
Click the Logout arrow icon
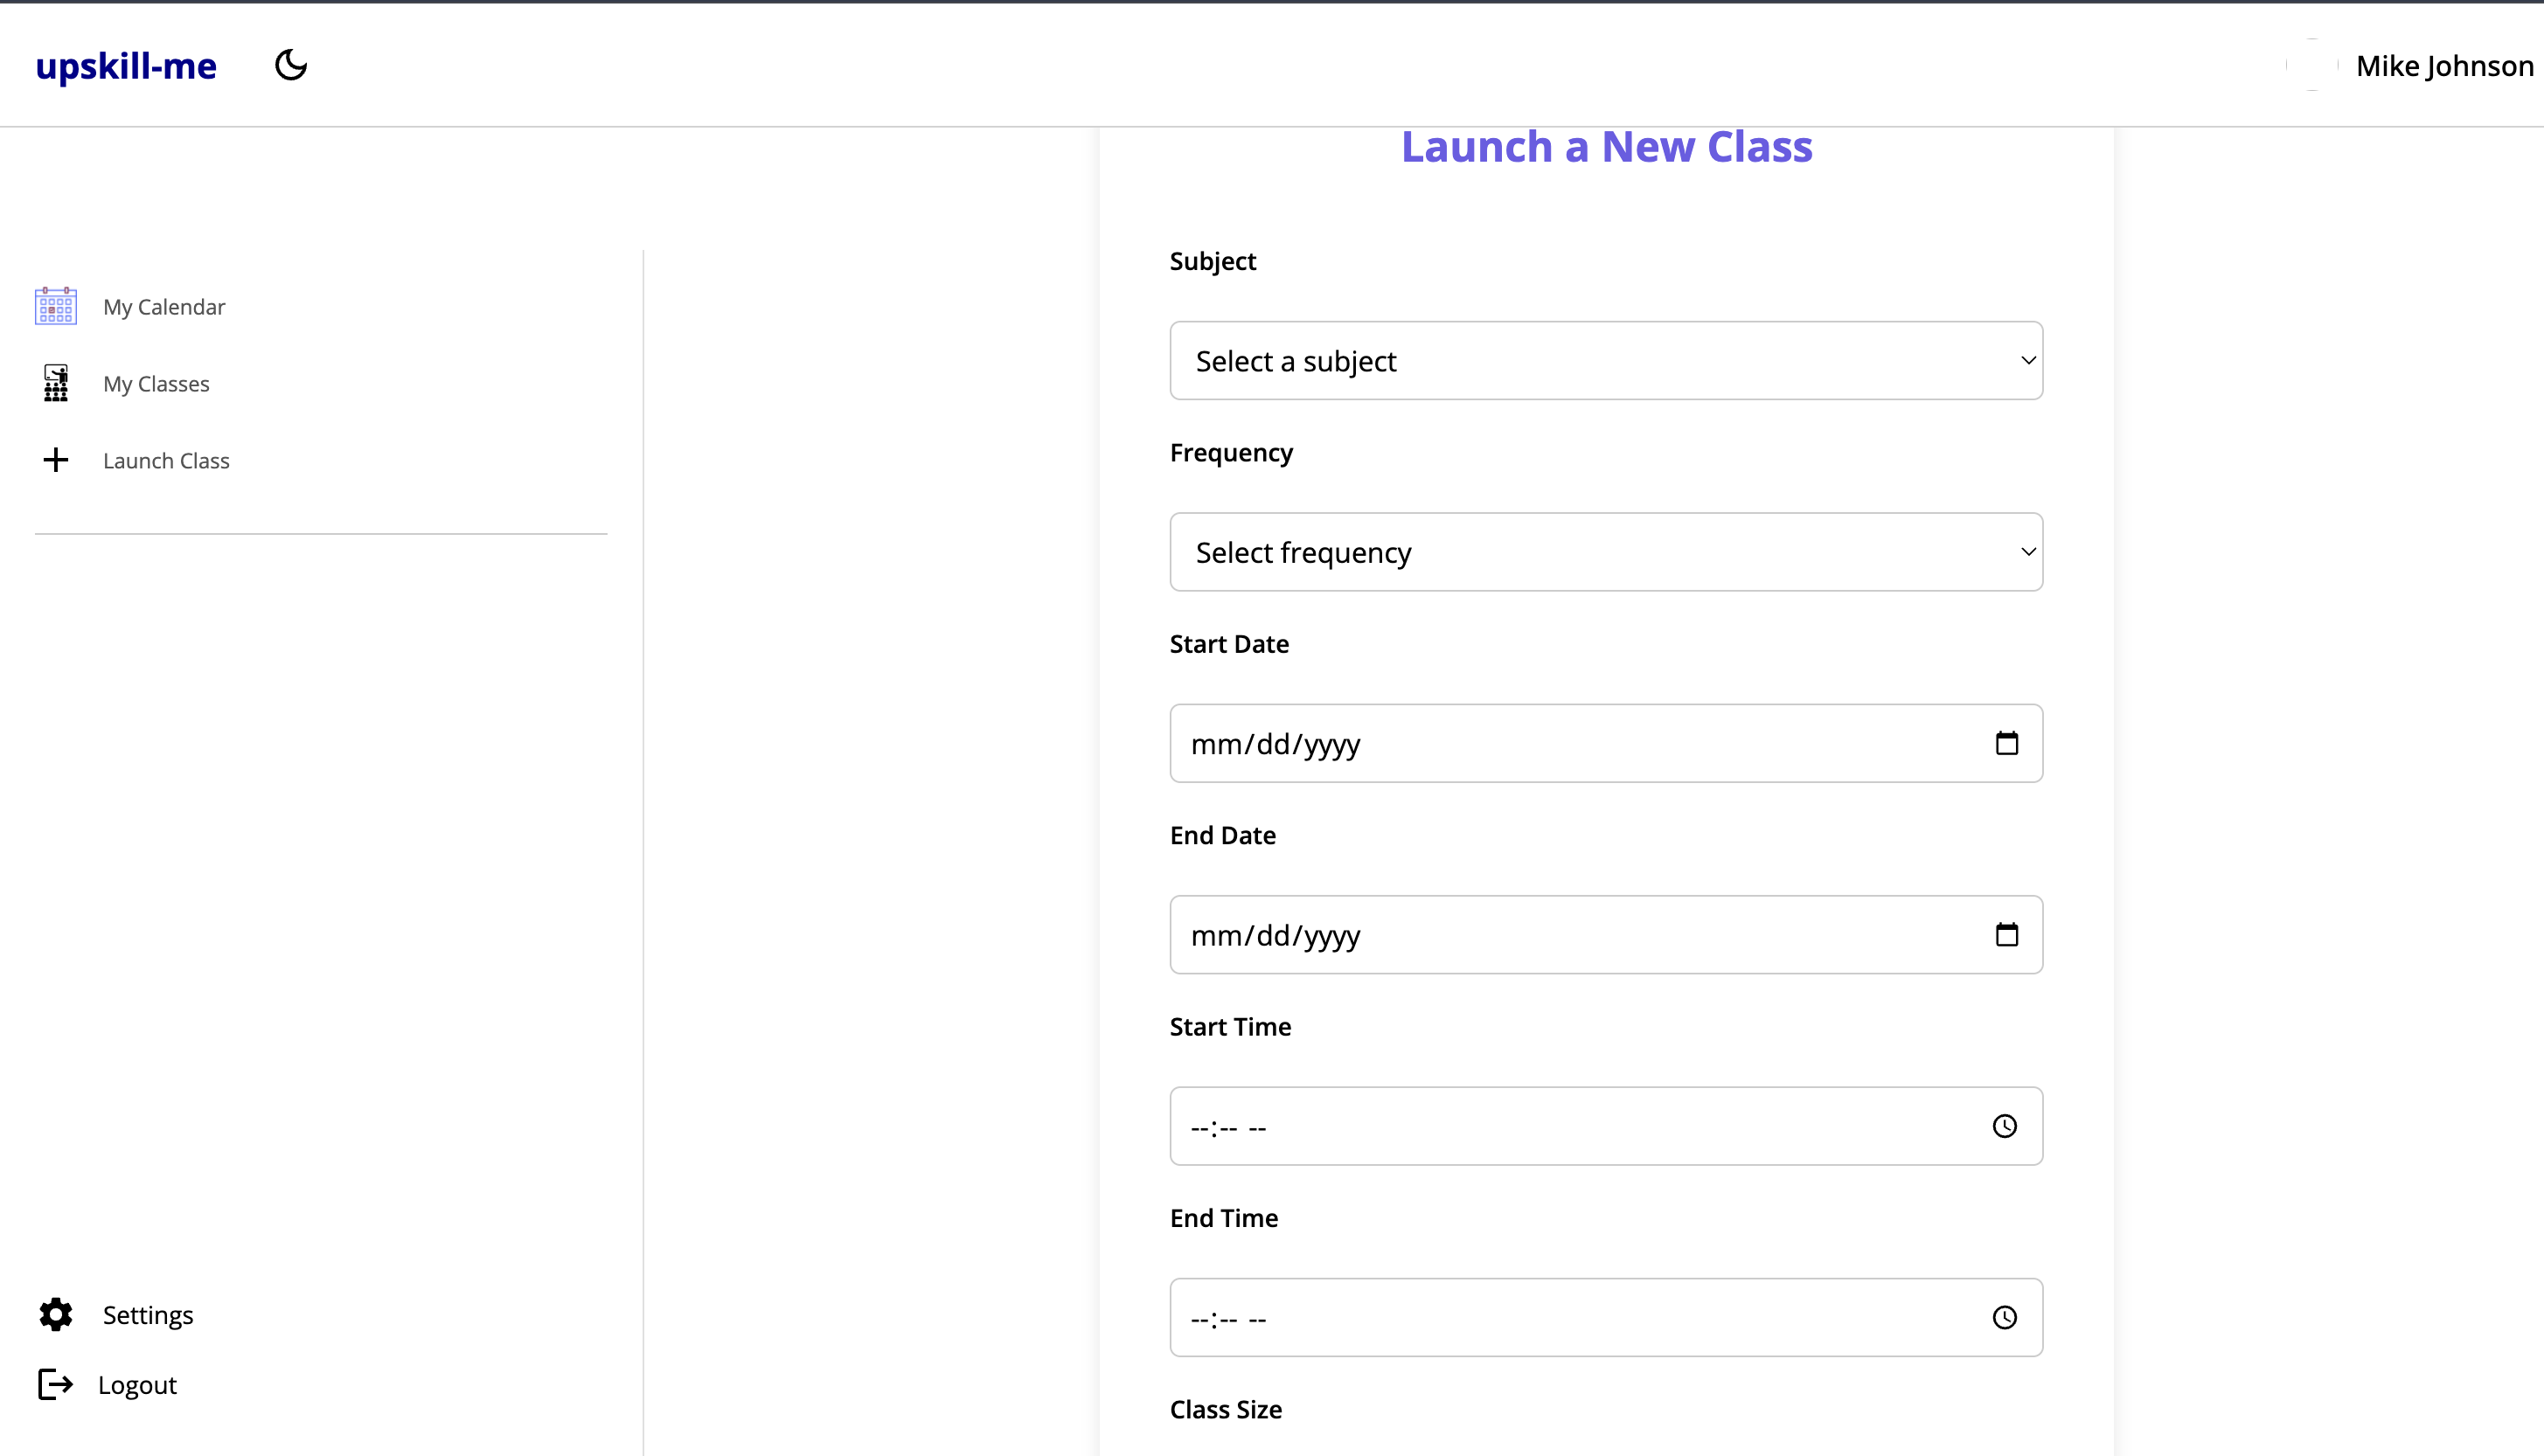click(x=56, y=1384)
